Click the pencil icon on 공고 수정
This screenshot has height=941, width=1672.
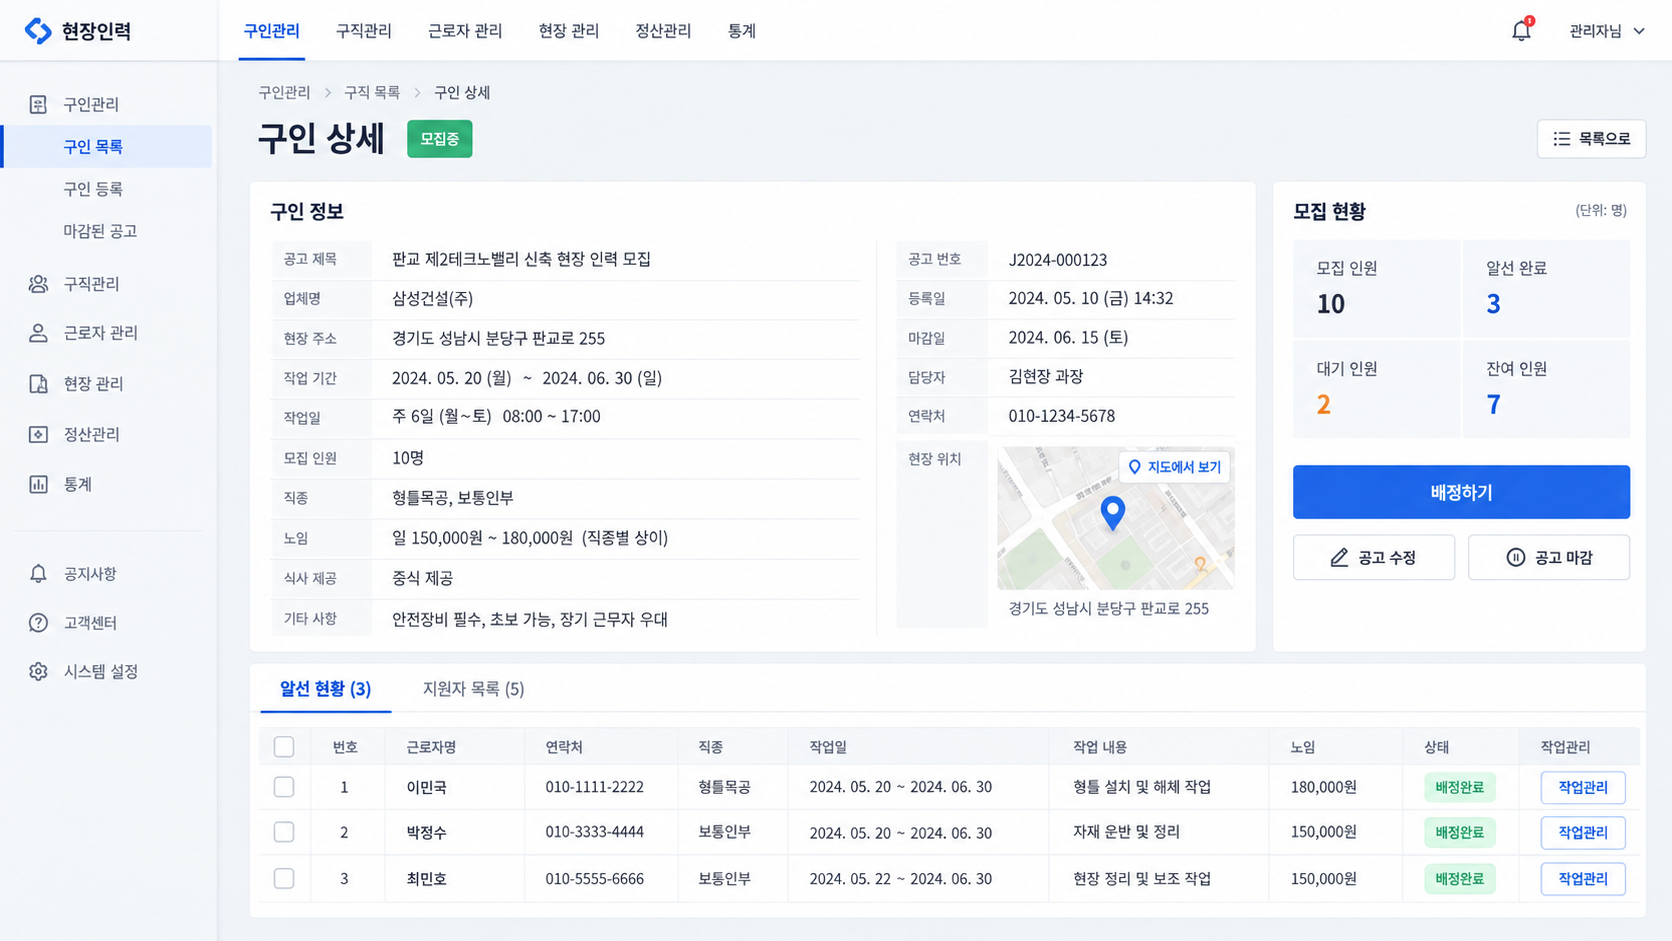[1339, 558]
